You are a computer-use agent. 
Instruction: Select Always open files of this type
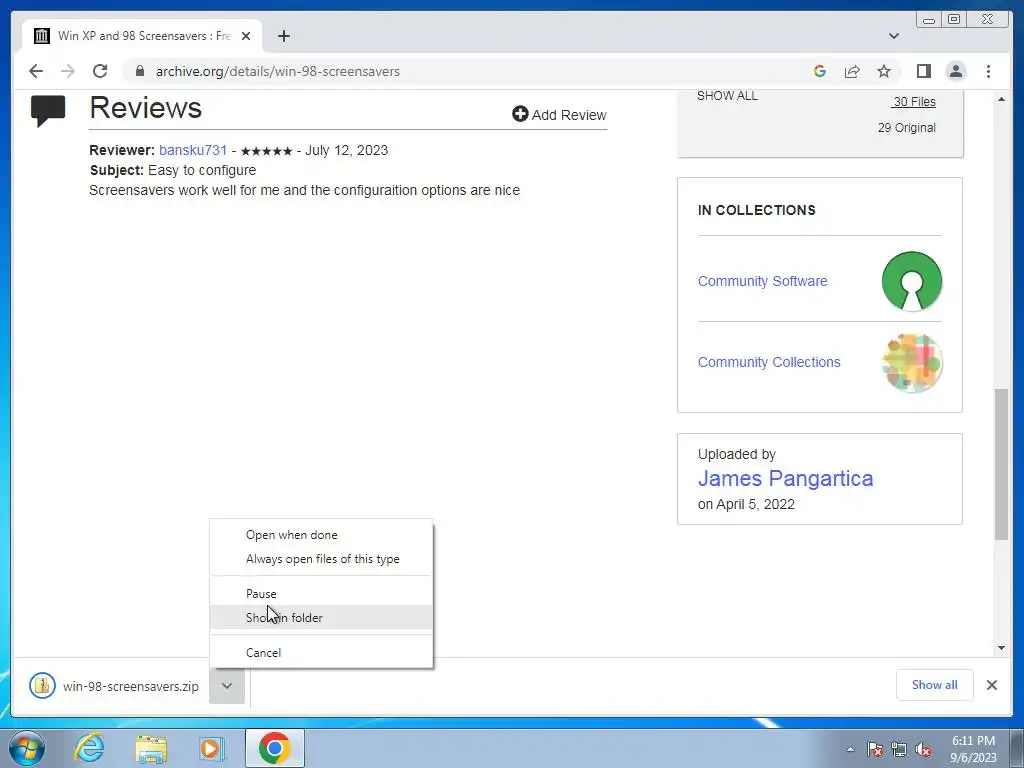321,559
